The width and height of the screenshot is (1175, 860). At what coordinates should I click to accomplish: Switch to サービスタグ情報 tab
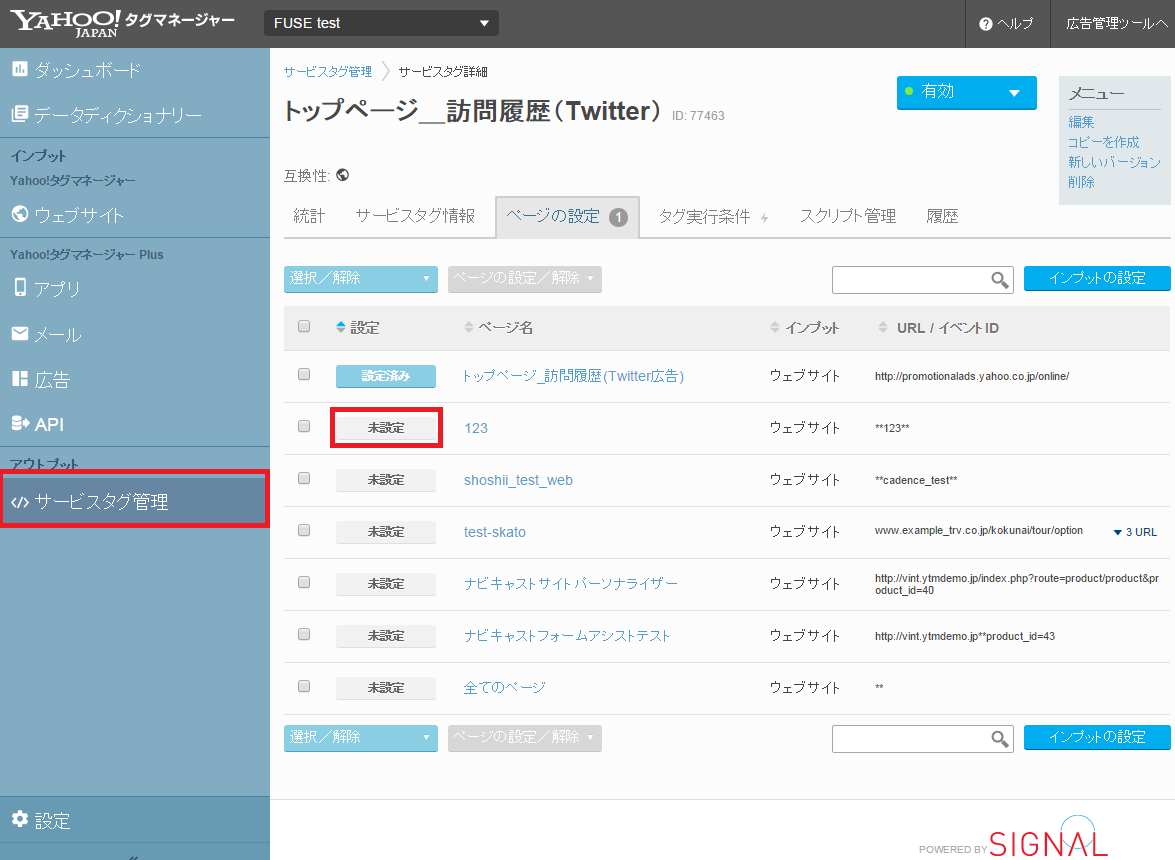pos(415,216)
